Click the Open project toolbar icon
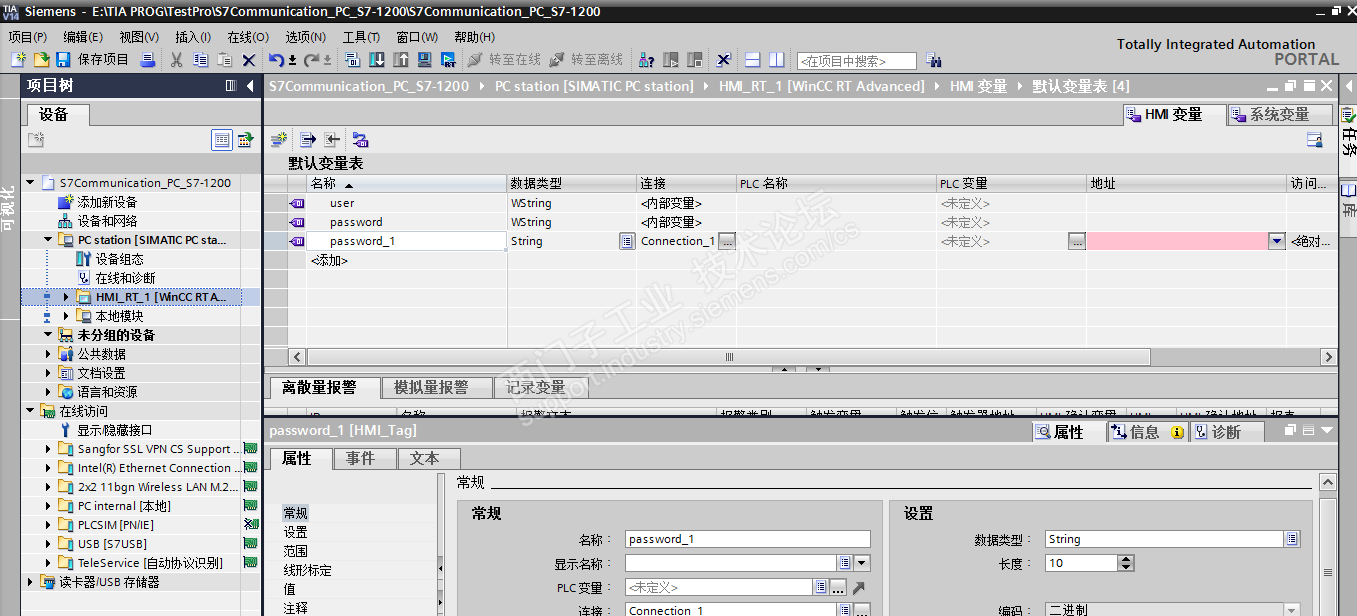This screenshot has height=616, width=1357. click(41, 60)
